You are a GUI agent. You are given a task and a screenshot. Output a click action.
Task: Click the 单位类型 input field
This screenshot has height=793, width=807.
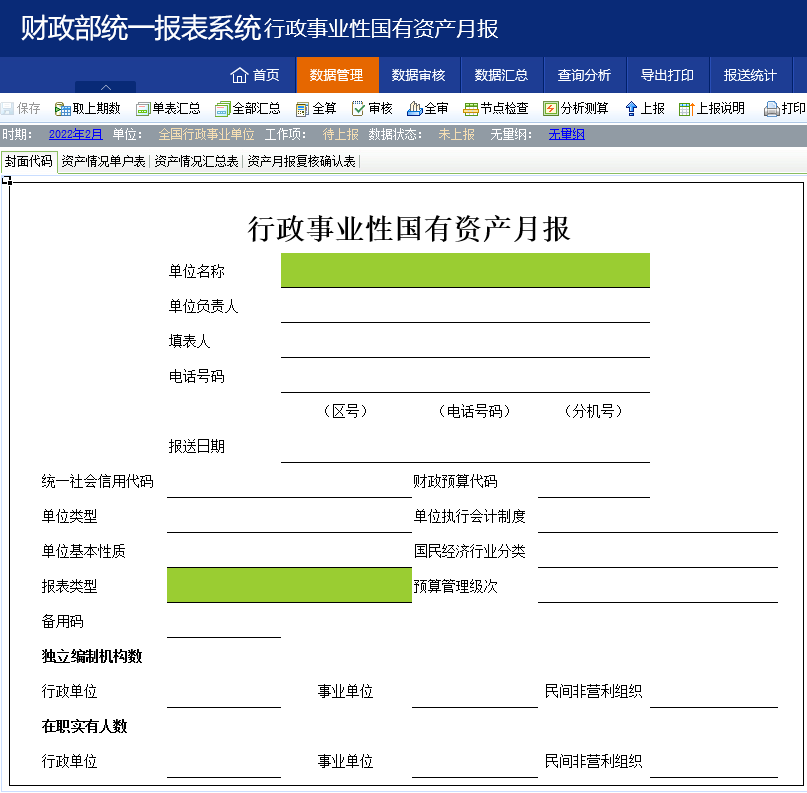289,516
